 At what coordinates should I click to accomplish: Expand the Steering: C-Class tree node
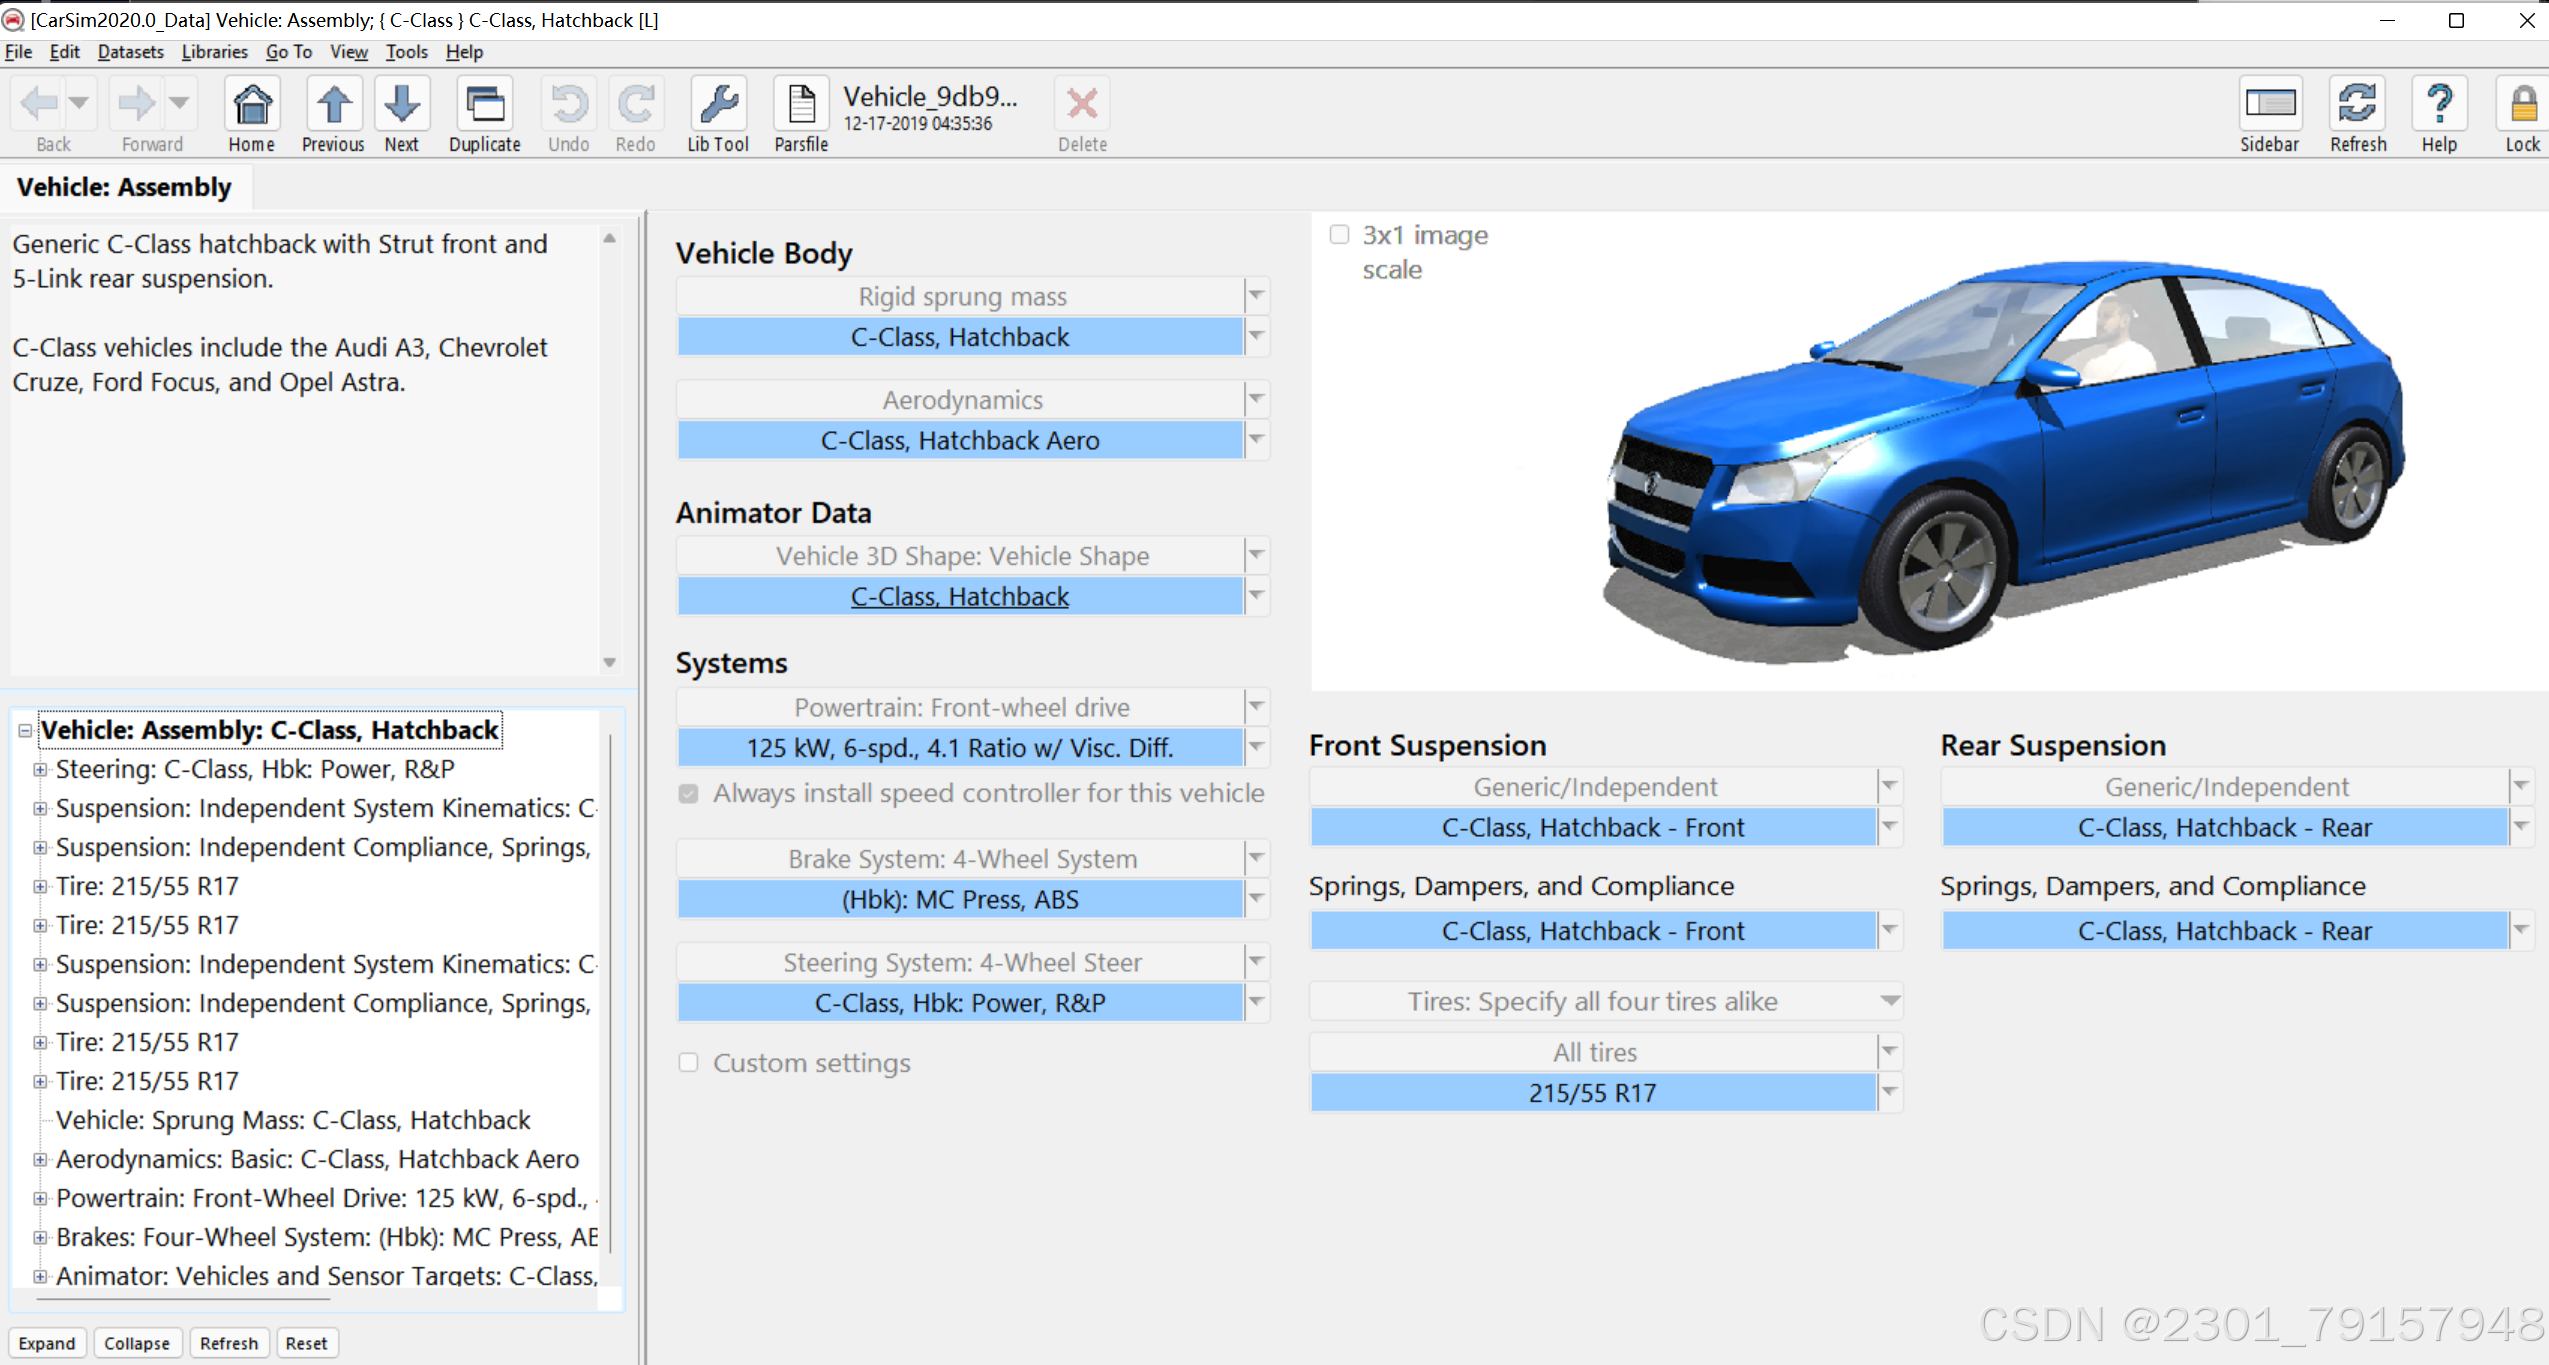tap(40, 769)
